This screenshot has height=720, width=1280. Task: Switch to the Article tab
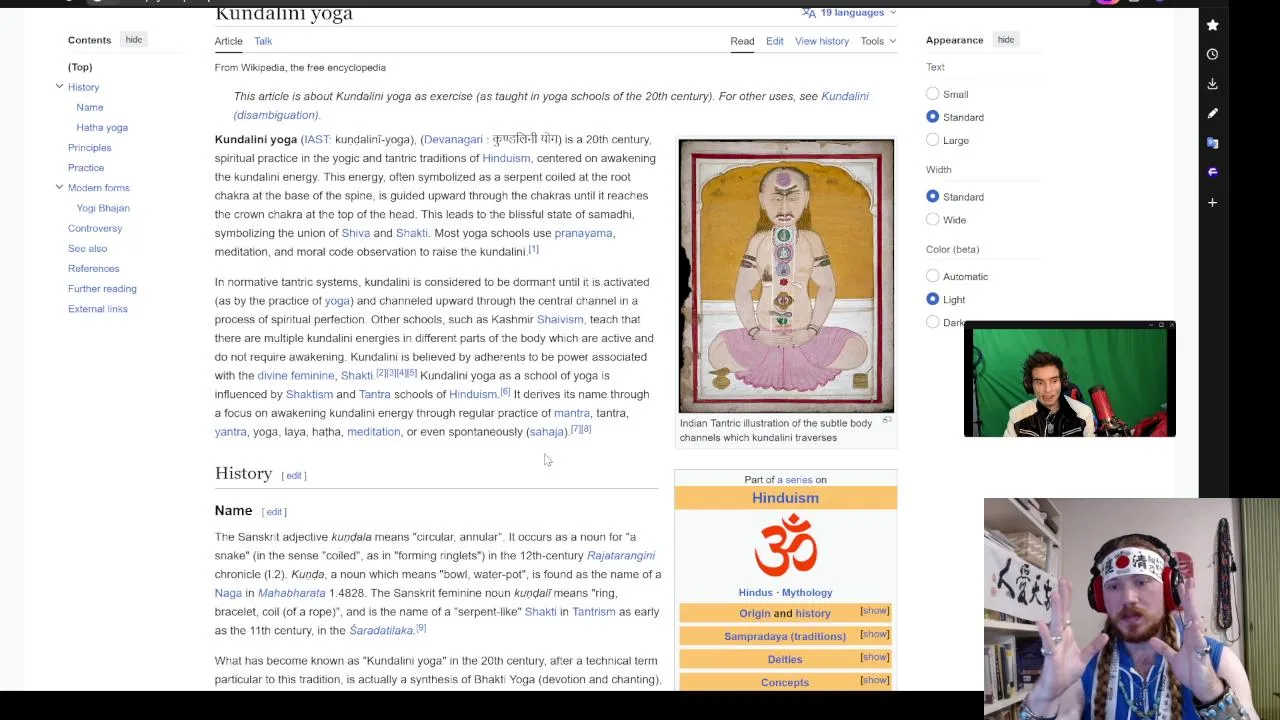pyautogui.click(x=228, y=41)
